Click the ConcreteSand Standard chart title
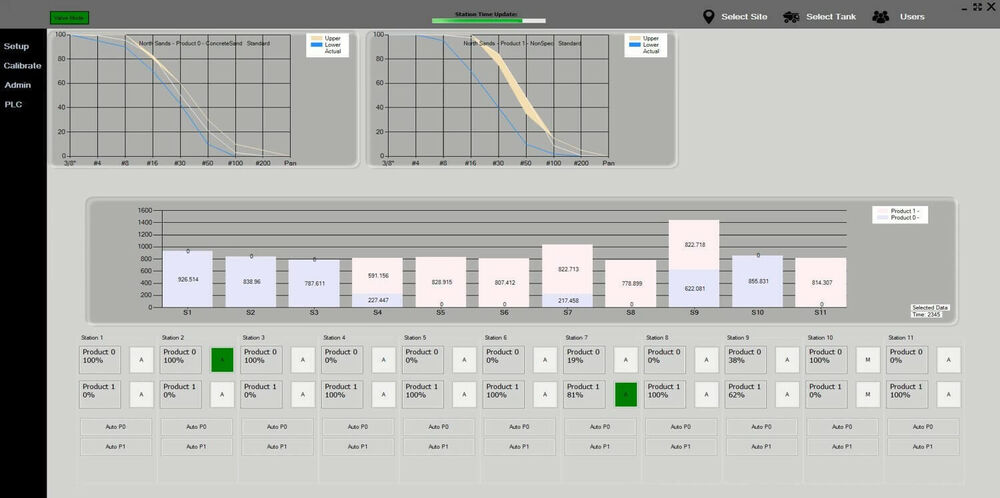Screen dimensions: 1000x498 pyautogui.click(x=204, y=43)
